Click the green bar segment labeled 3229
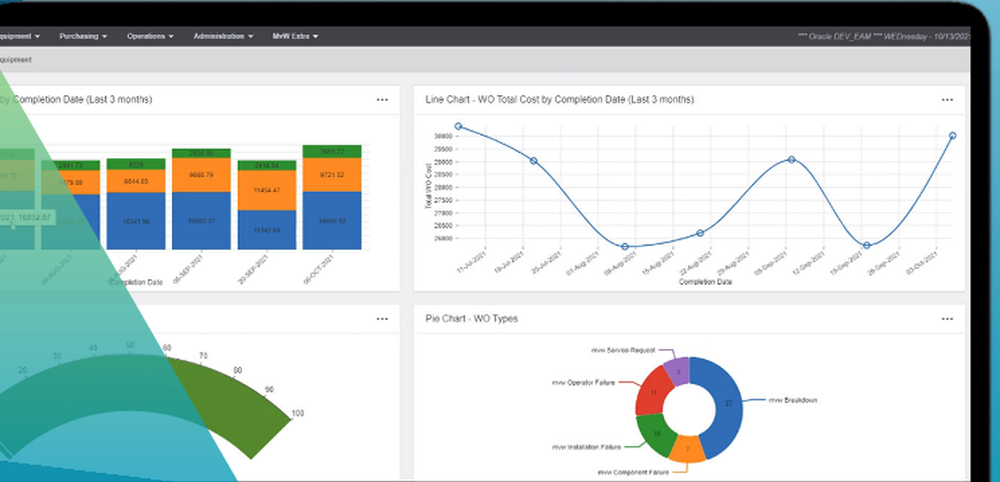The image size is (1000, 482). [x=136, y=164]
